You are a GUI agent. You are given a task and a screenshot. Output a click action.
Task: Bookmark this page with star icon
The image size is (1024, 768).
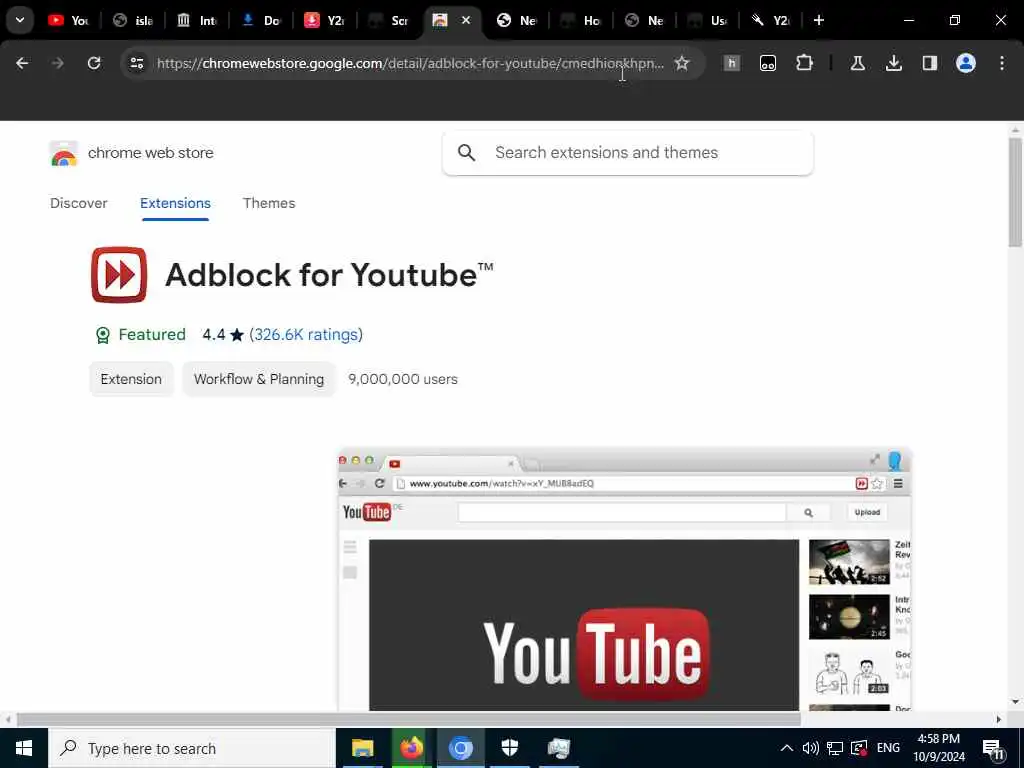682,63
